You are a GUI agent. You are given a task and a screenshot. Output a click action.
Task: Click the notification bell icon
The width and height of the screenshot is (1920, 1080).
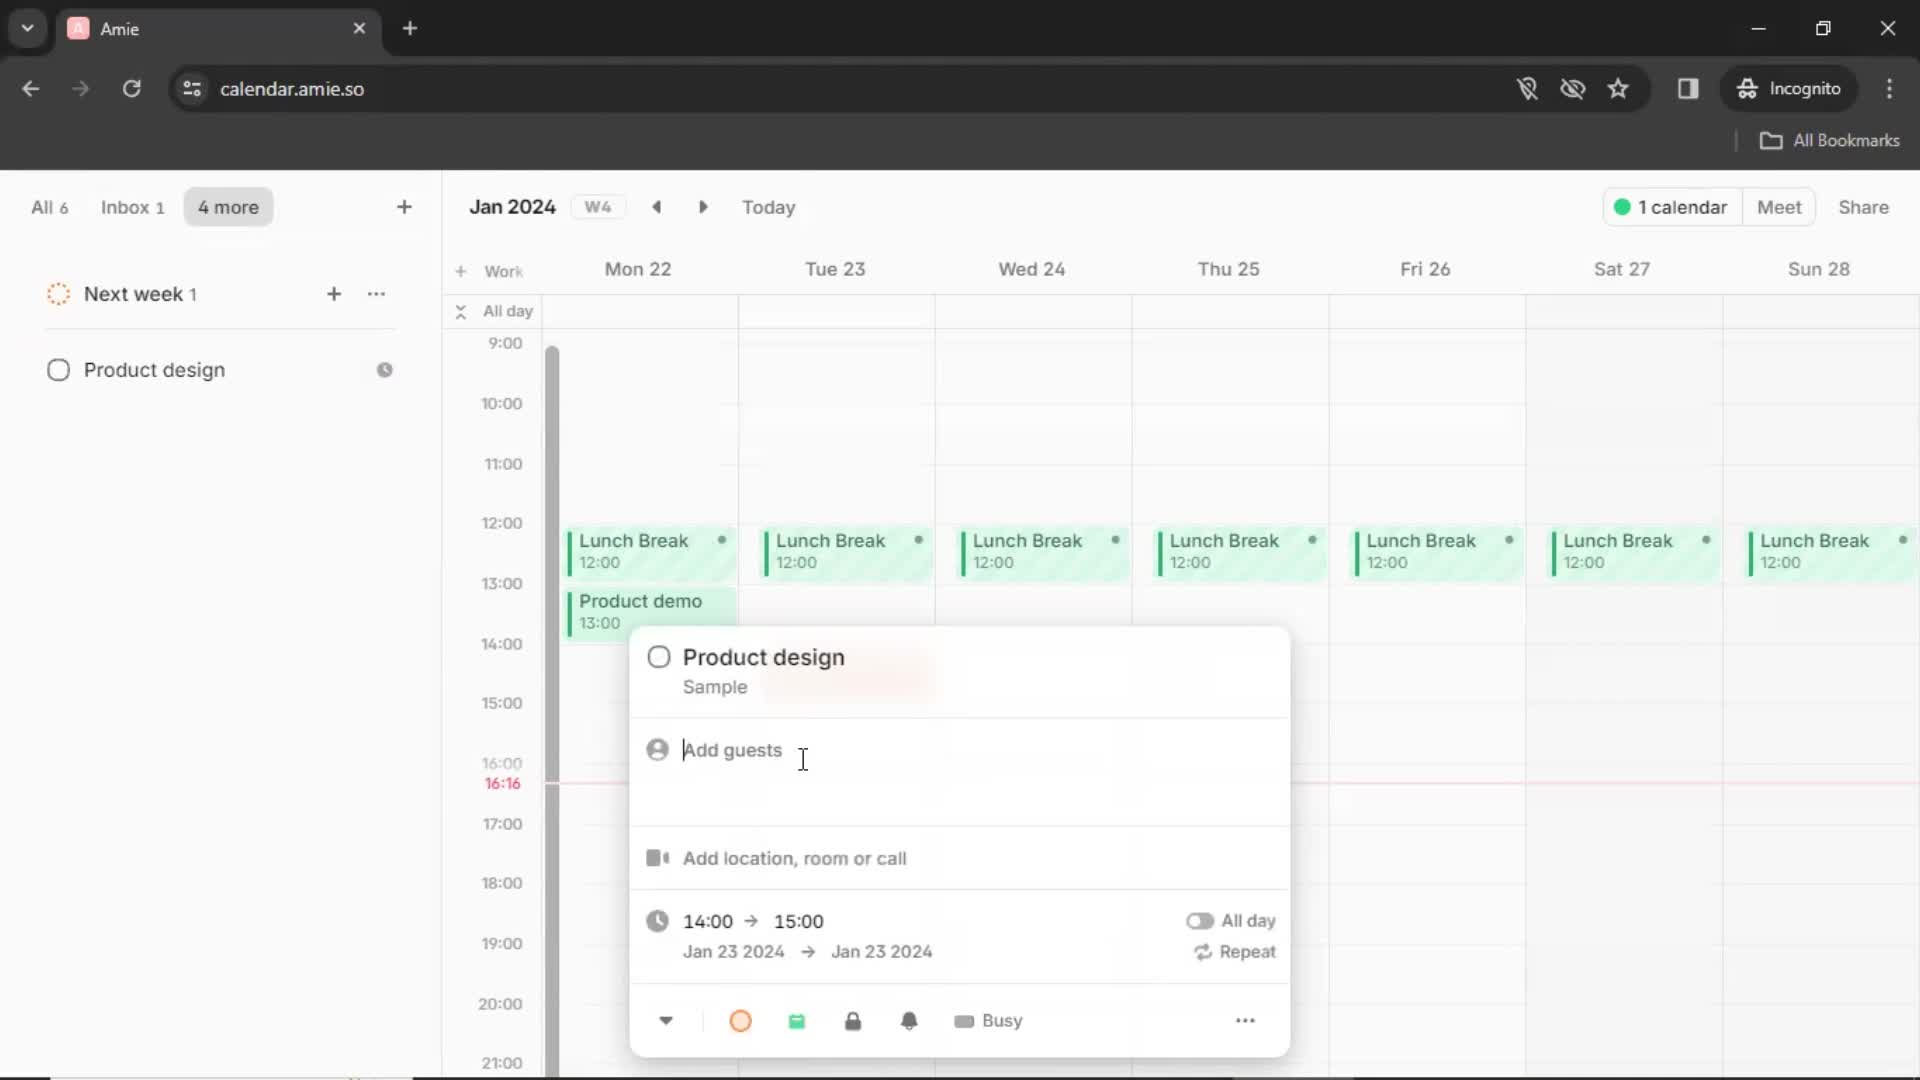point(909,1021)
